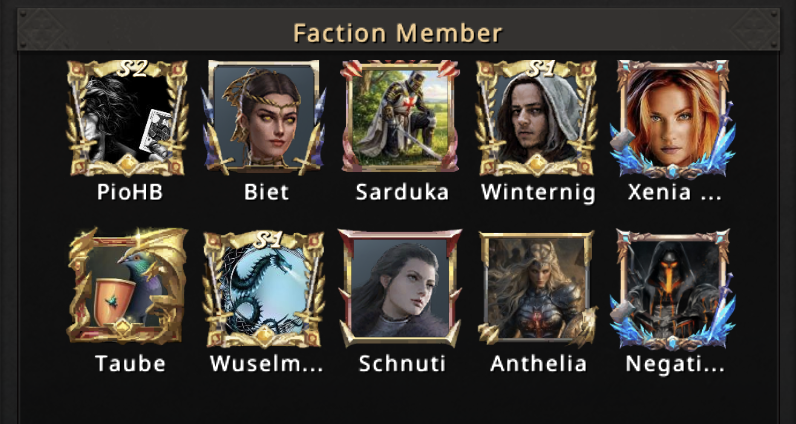The image size is (796, 424).
Task: Open Negati's masked hooded figure avatar
Action: pos(673,289)
